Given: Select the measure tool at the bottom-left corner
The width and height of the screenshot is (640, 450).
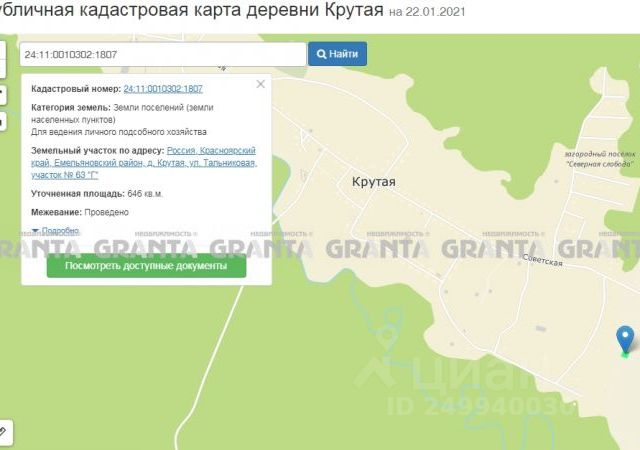Looking at the screenshot, I should pyautogui.click(x=4, y=432).
